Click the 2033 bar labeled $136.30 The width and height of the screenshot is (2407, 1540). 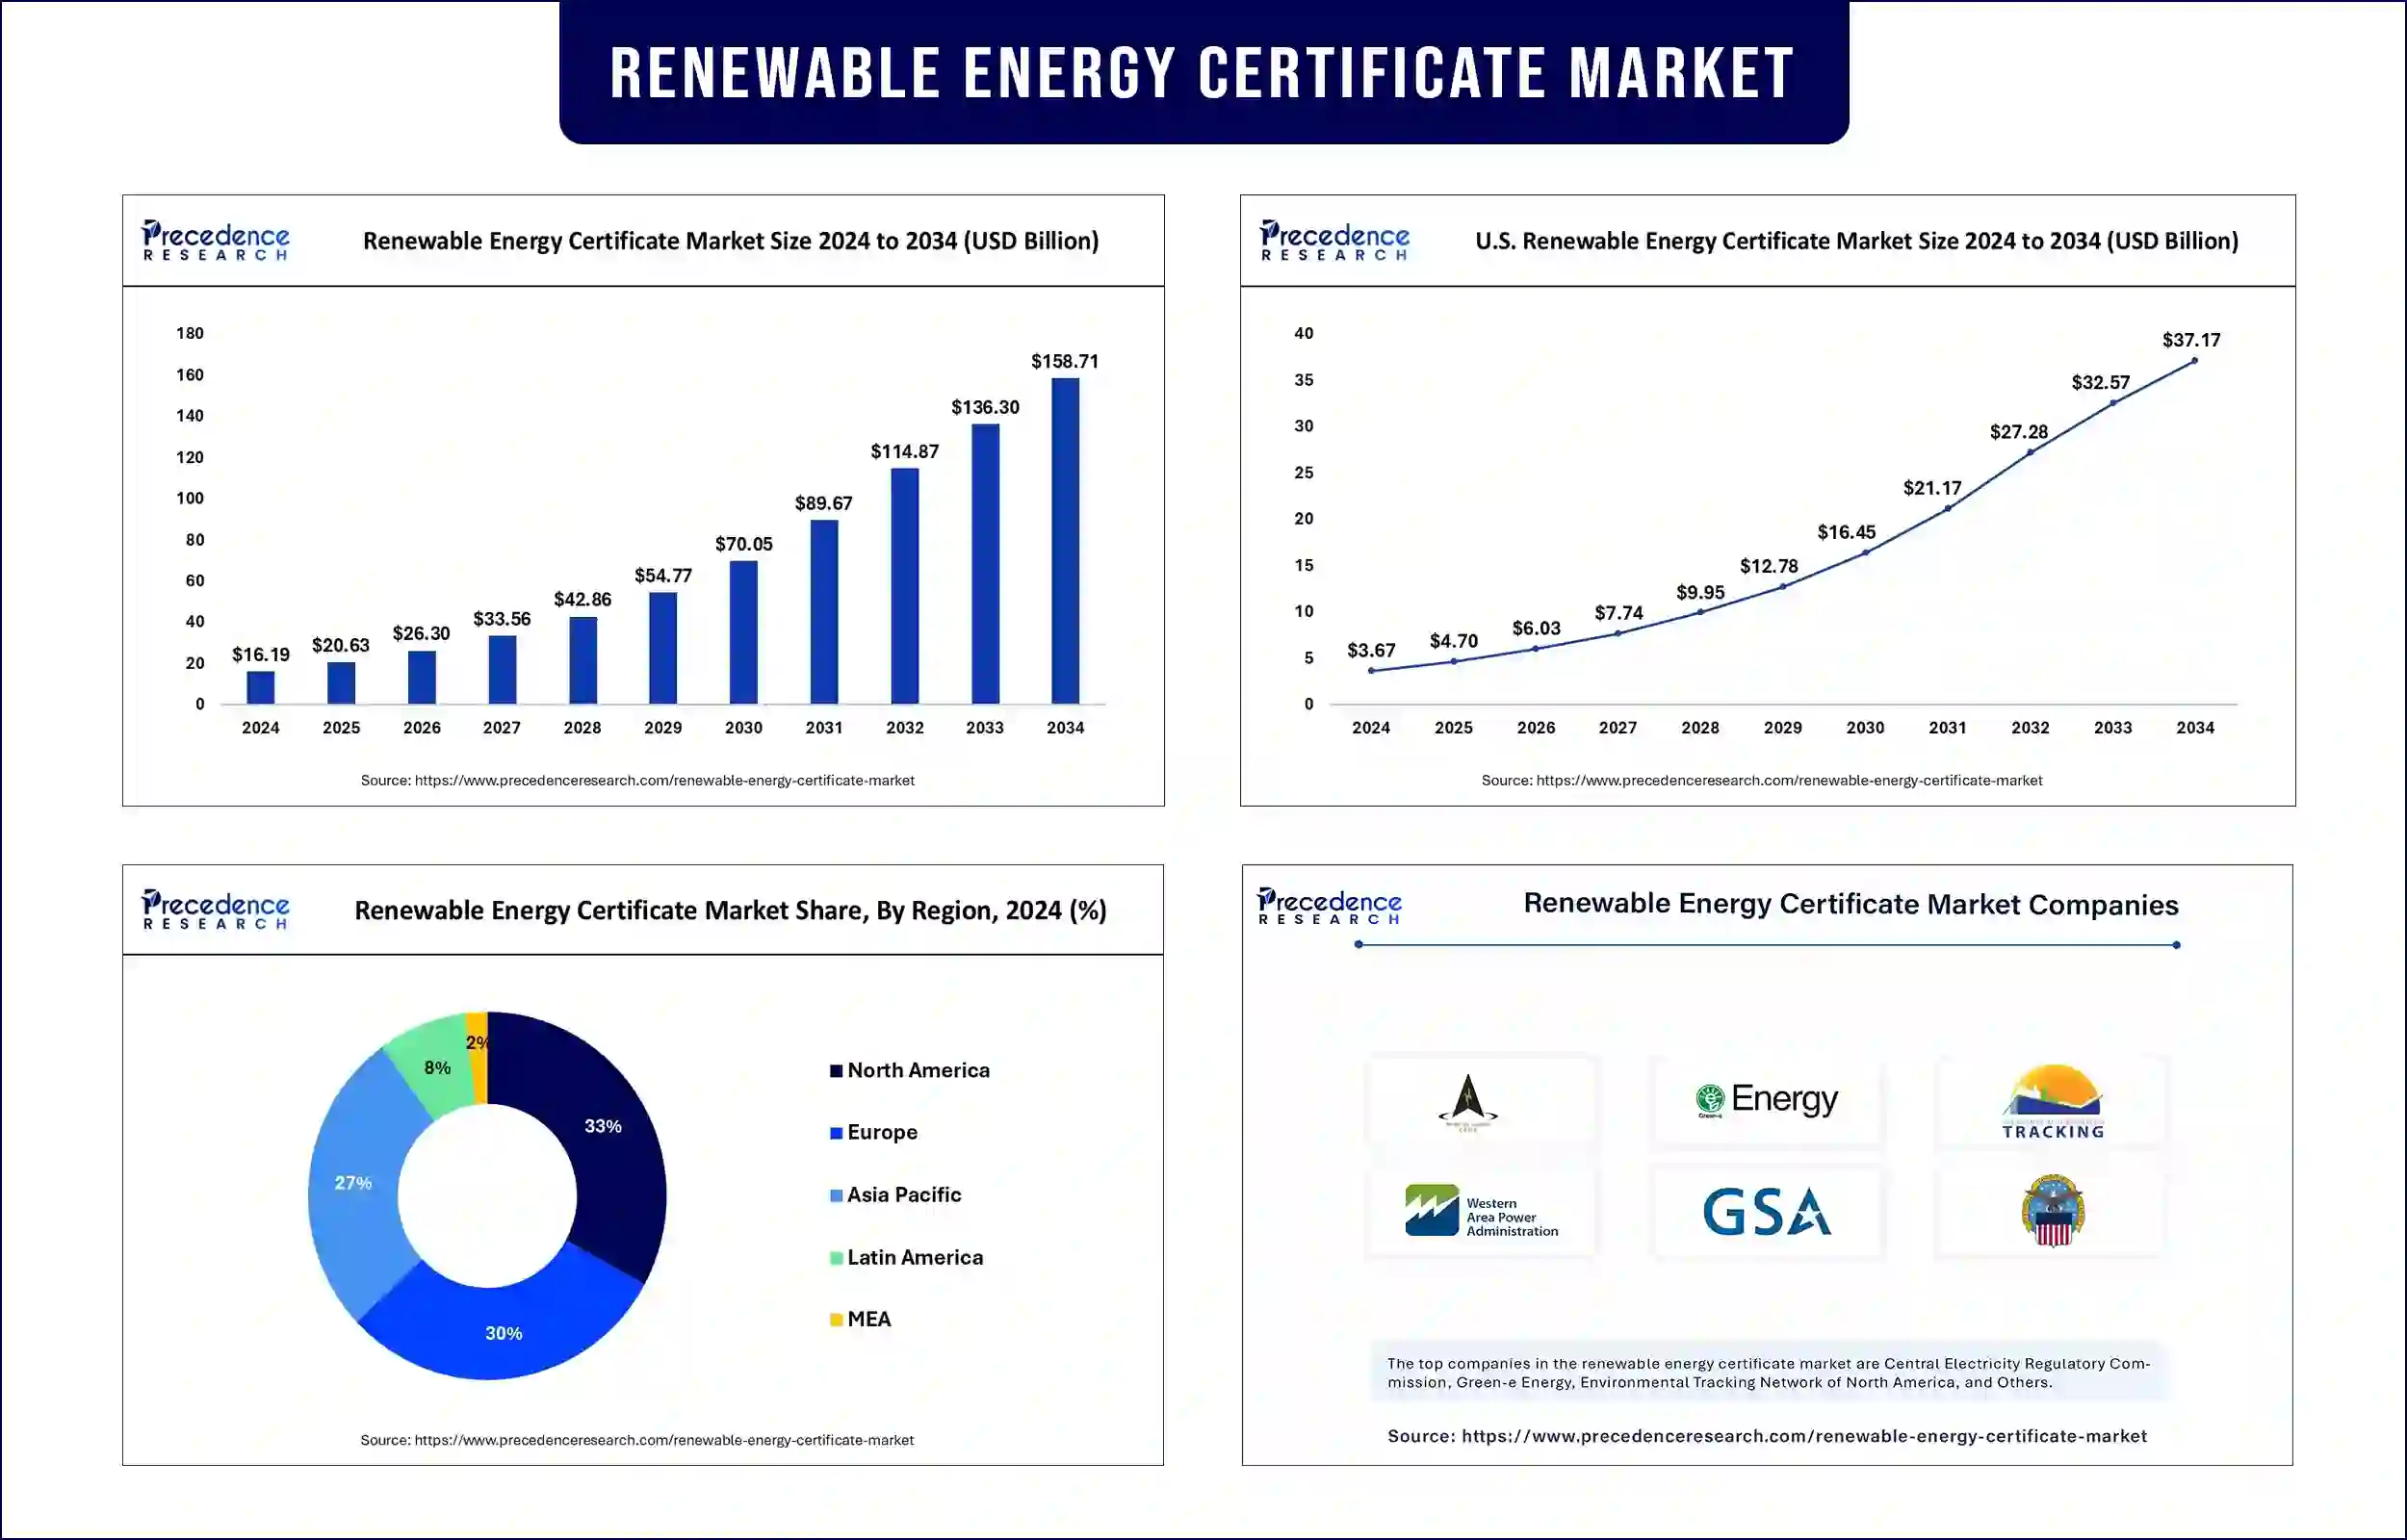[985, 564]
